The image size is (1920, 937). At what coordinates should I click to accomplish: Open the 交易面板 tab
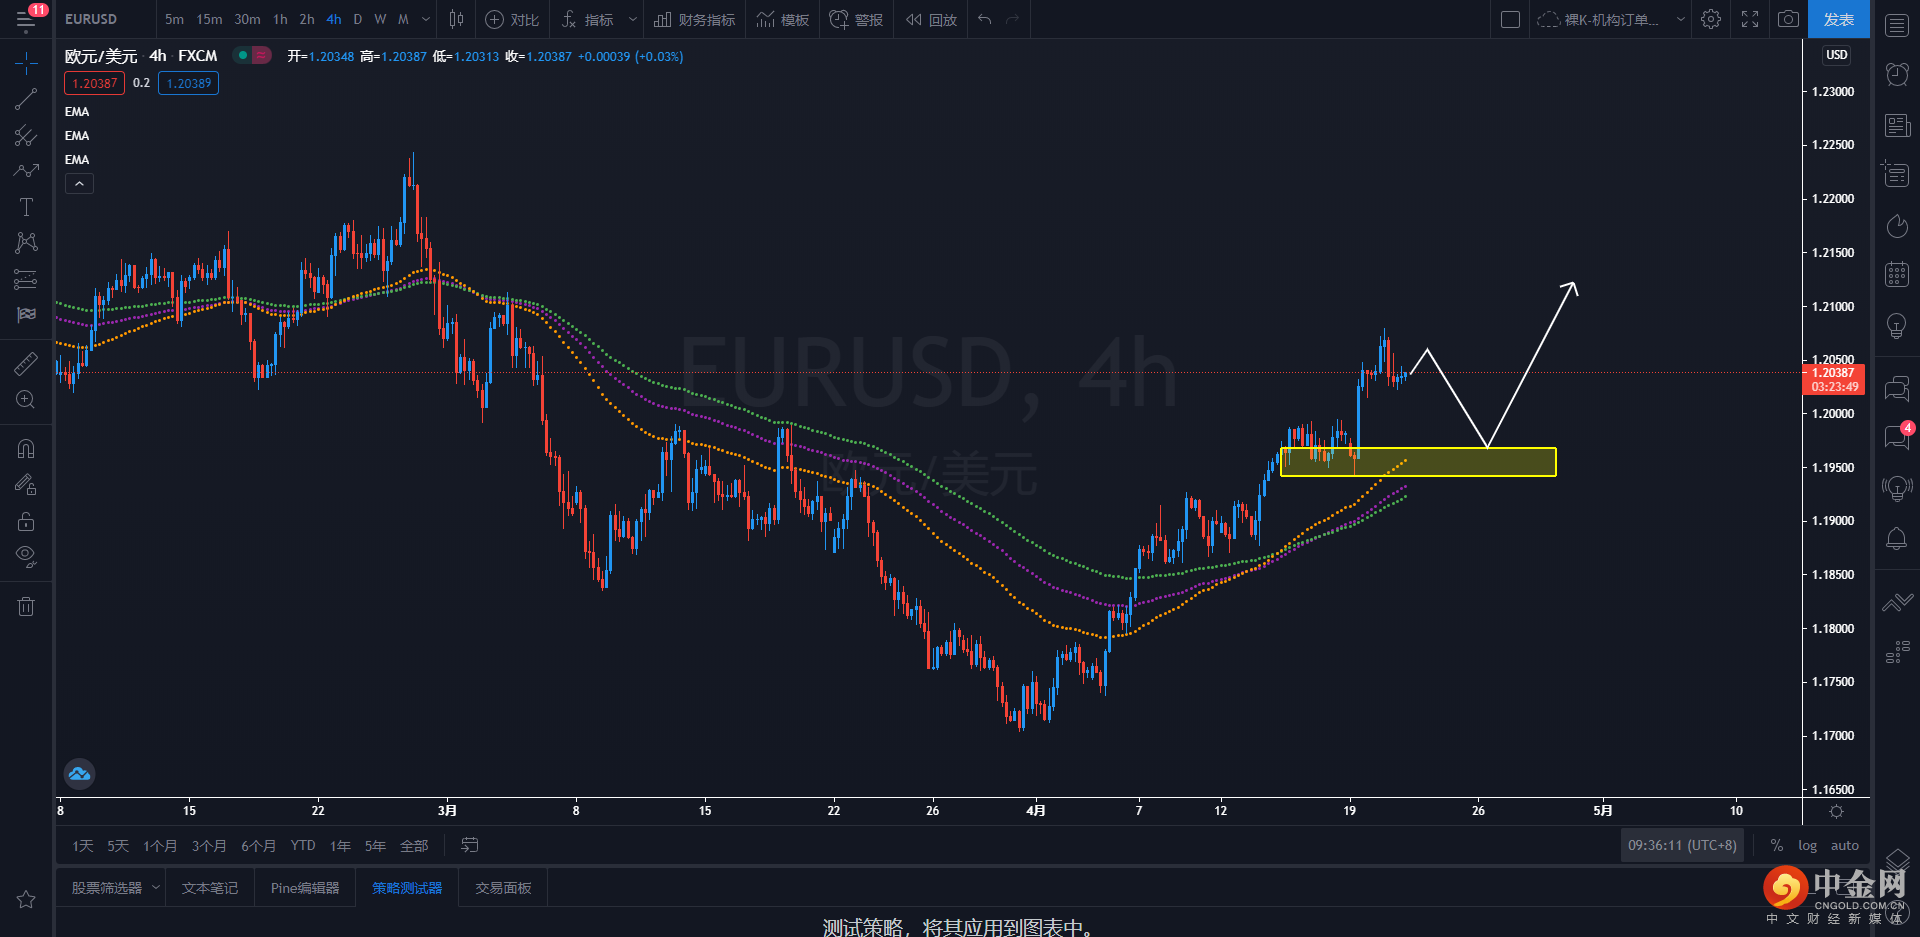point(503,888)
